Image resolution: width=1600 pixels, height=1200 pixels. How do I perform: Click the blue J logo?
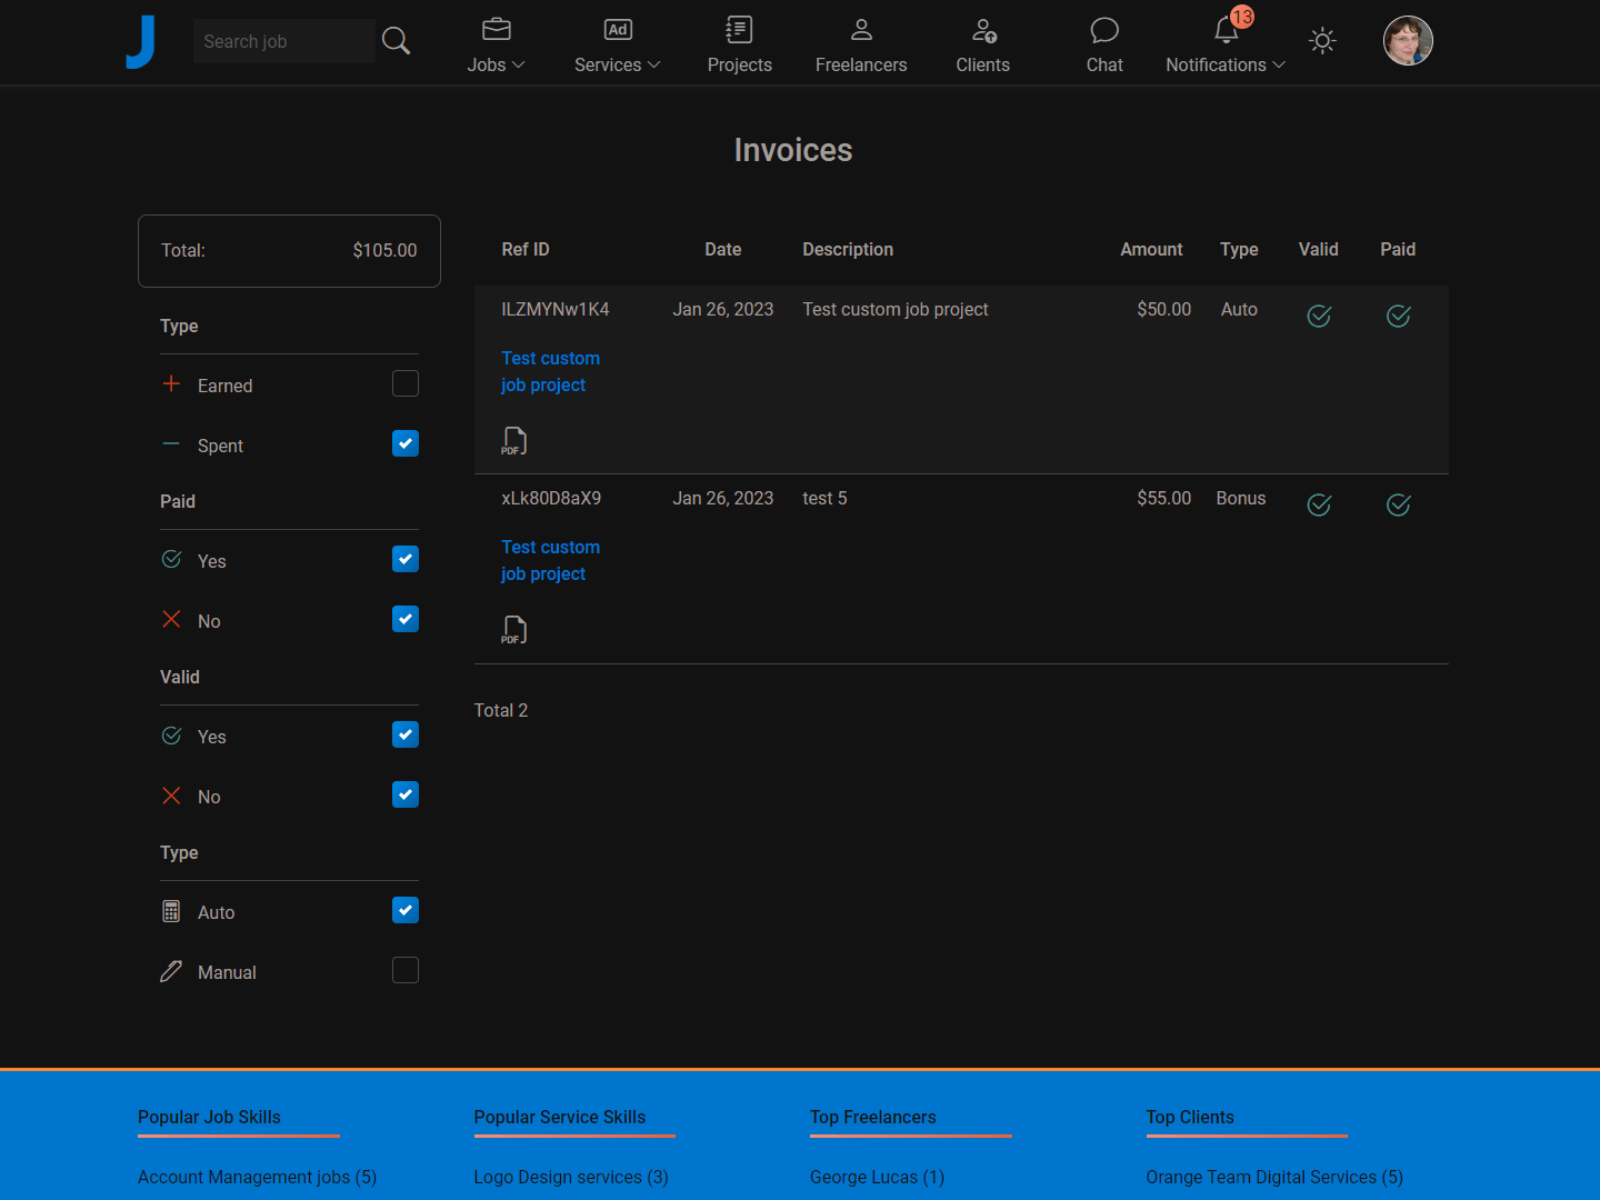pyautogui.click(x=141, y=42)
